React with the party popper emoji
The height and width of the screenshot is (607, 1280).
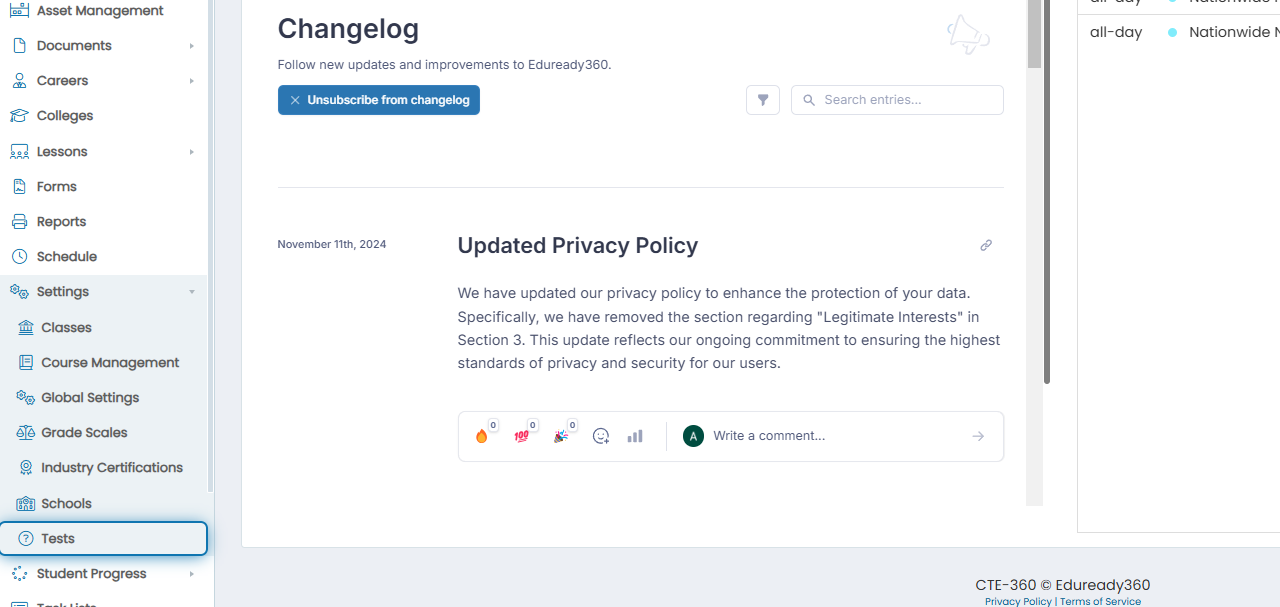(x=561, y=436)
